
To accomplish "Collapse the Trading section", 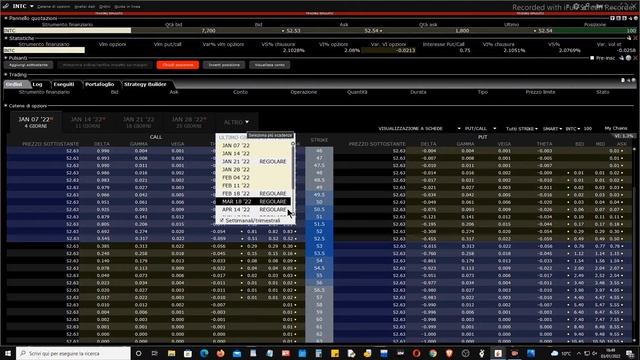I will coord(6,75).
